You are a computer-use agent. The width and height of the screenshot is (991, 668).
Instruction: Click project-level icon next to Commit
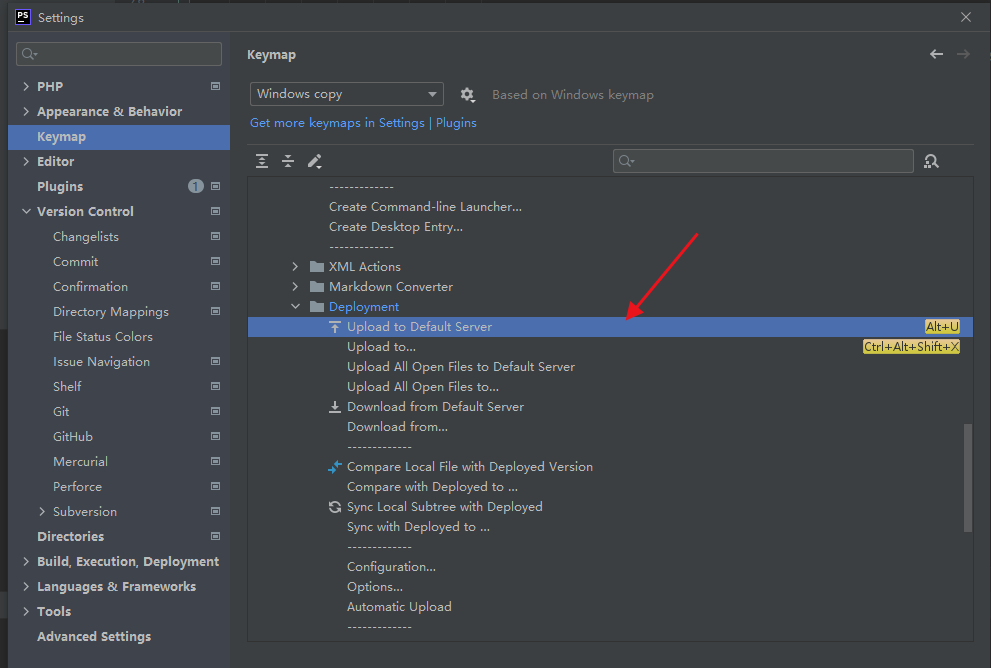(x=216, y=261)
